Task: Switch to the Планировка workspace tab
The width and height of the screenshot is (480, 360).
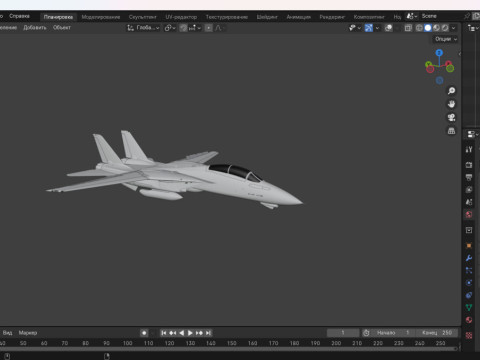Action: point(58,17)
